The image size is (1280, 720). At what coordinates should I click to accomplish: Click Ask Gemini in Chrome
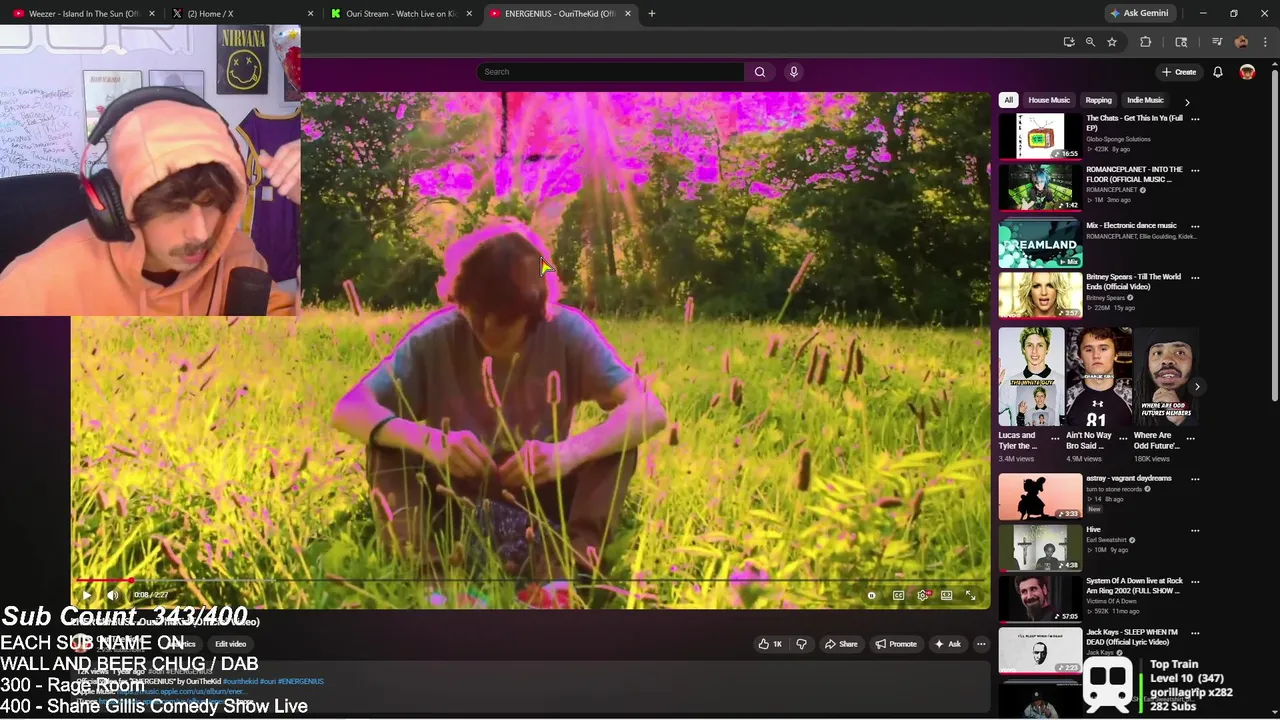click(1138, 14)
